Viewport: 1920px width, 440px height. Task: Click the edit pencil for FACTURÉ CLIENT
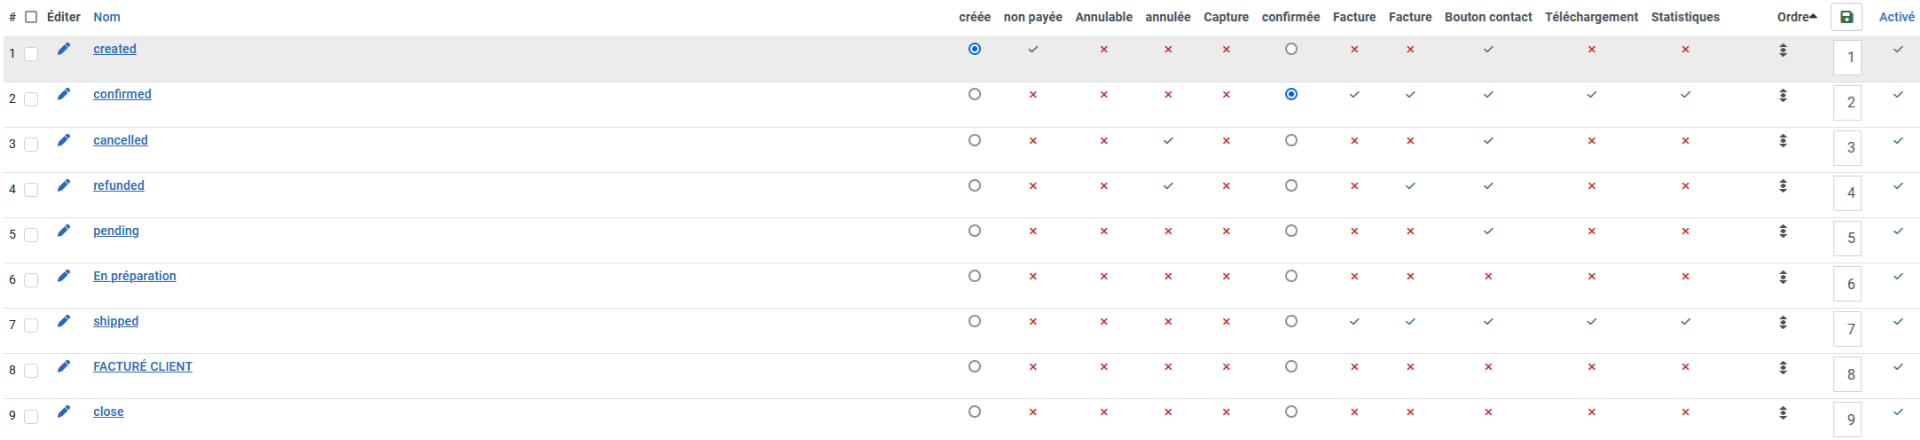coord(64,367)
